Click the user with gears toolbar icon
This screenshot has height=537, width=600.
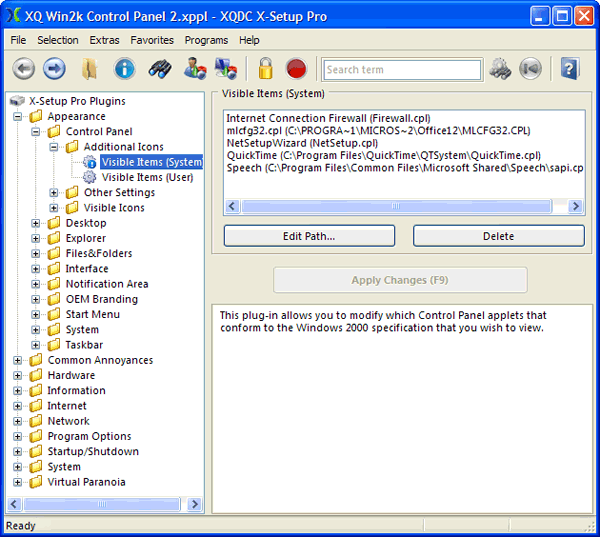pos(195,69)
